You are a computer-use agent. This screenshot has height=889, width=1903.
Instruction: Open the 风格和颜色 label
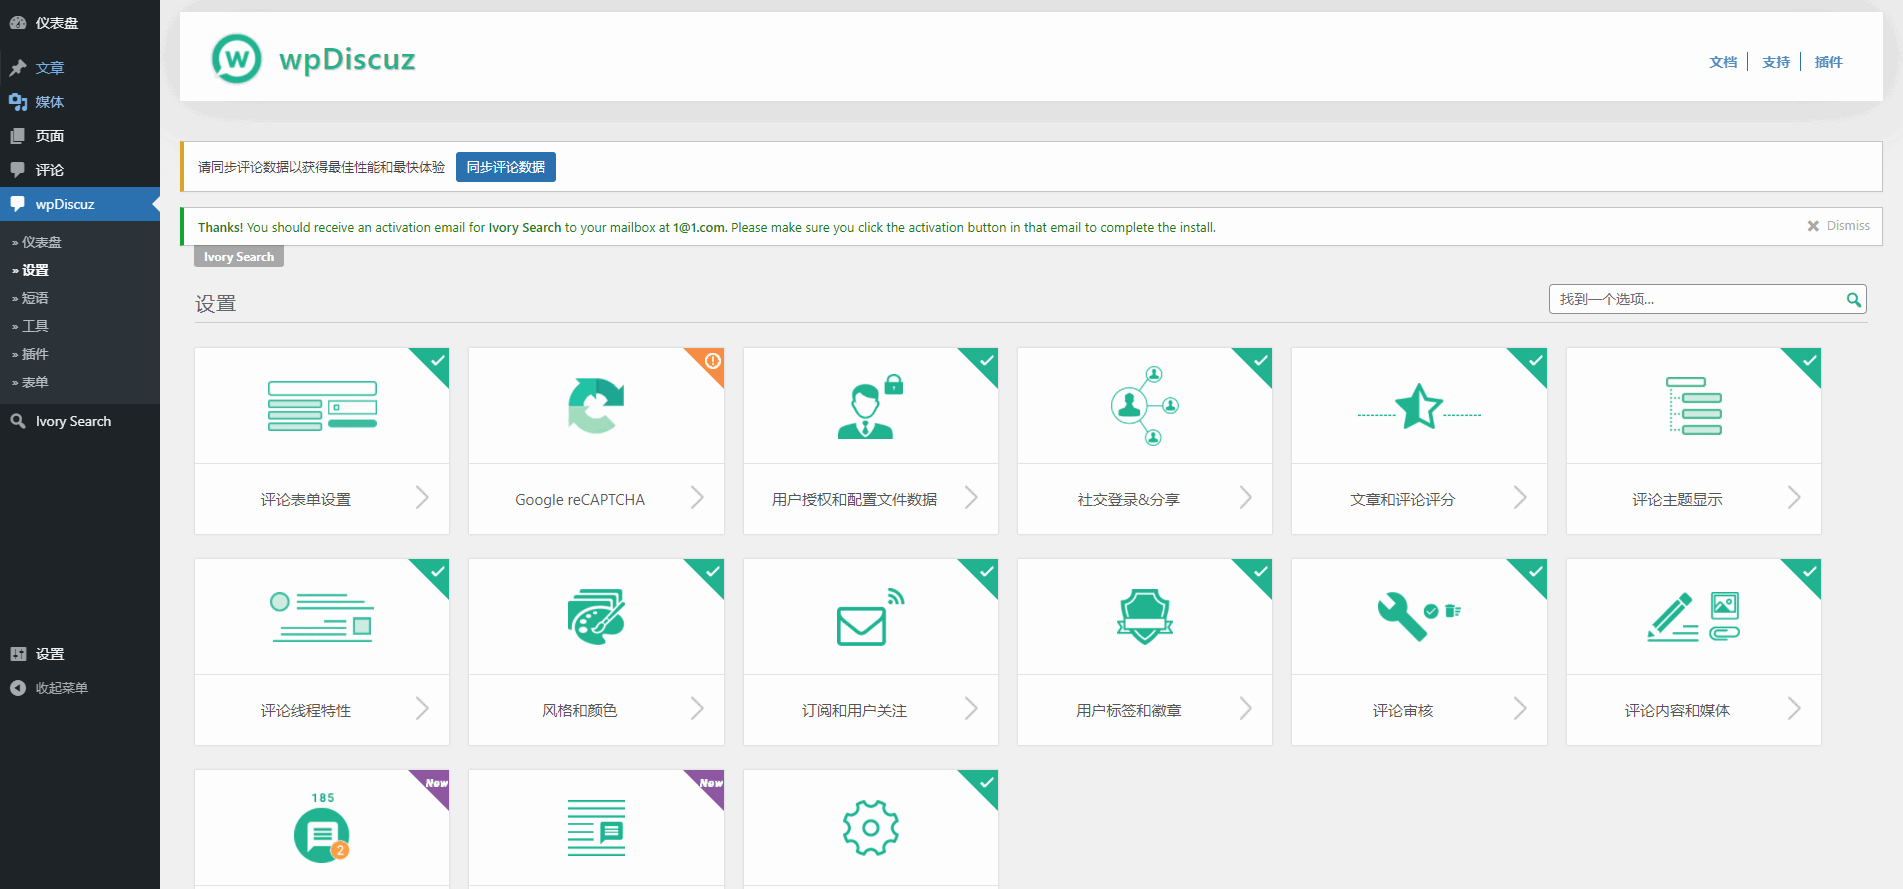pos(580,710)
